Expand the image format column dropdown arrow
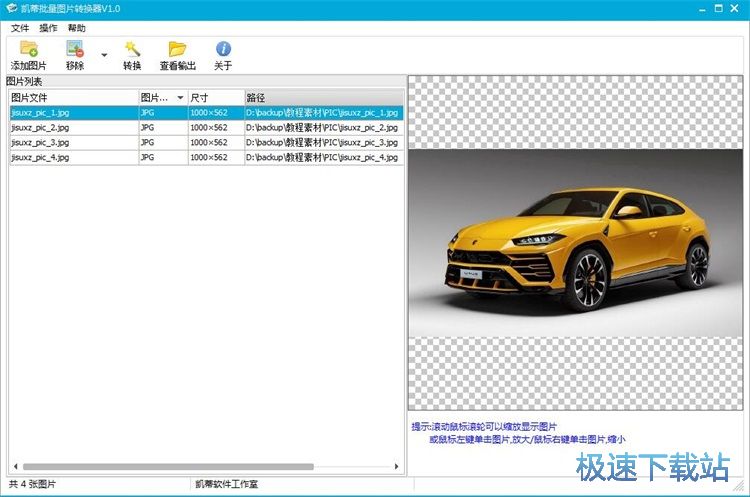The image size is (750, 497). (180, 98)
